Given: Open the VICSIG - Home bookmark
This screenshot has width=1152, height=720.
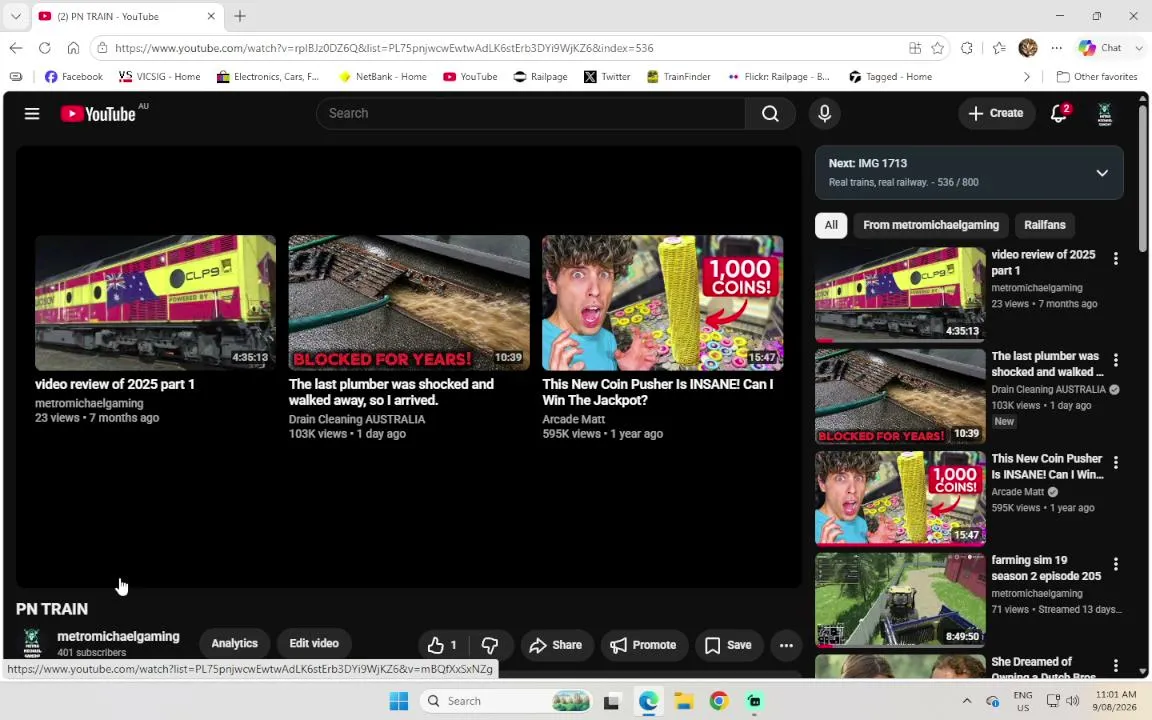Looking at the screenshot, I should pos(159,76).
